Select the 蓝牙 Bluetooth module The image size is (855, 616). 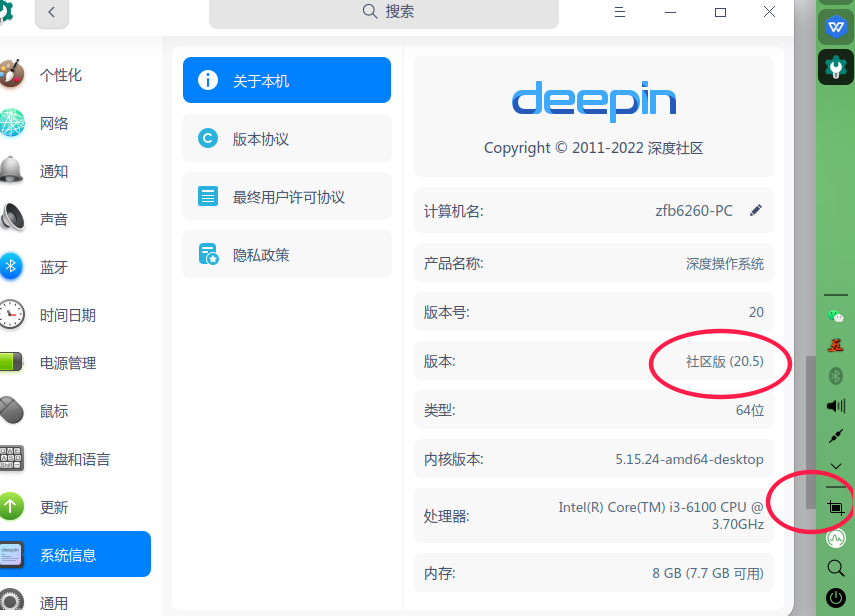pyautogui.click(x=53, y=267)
